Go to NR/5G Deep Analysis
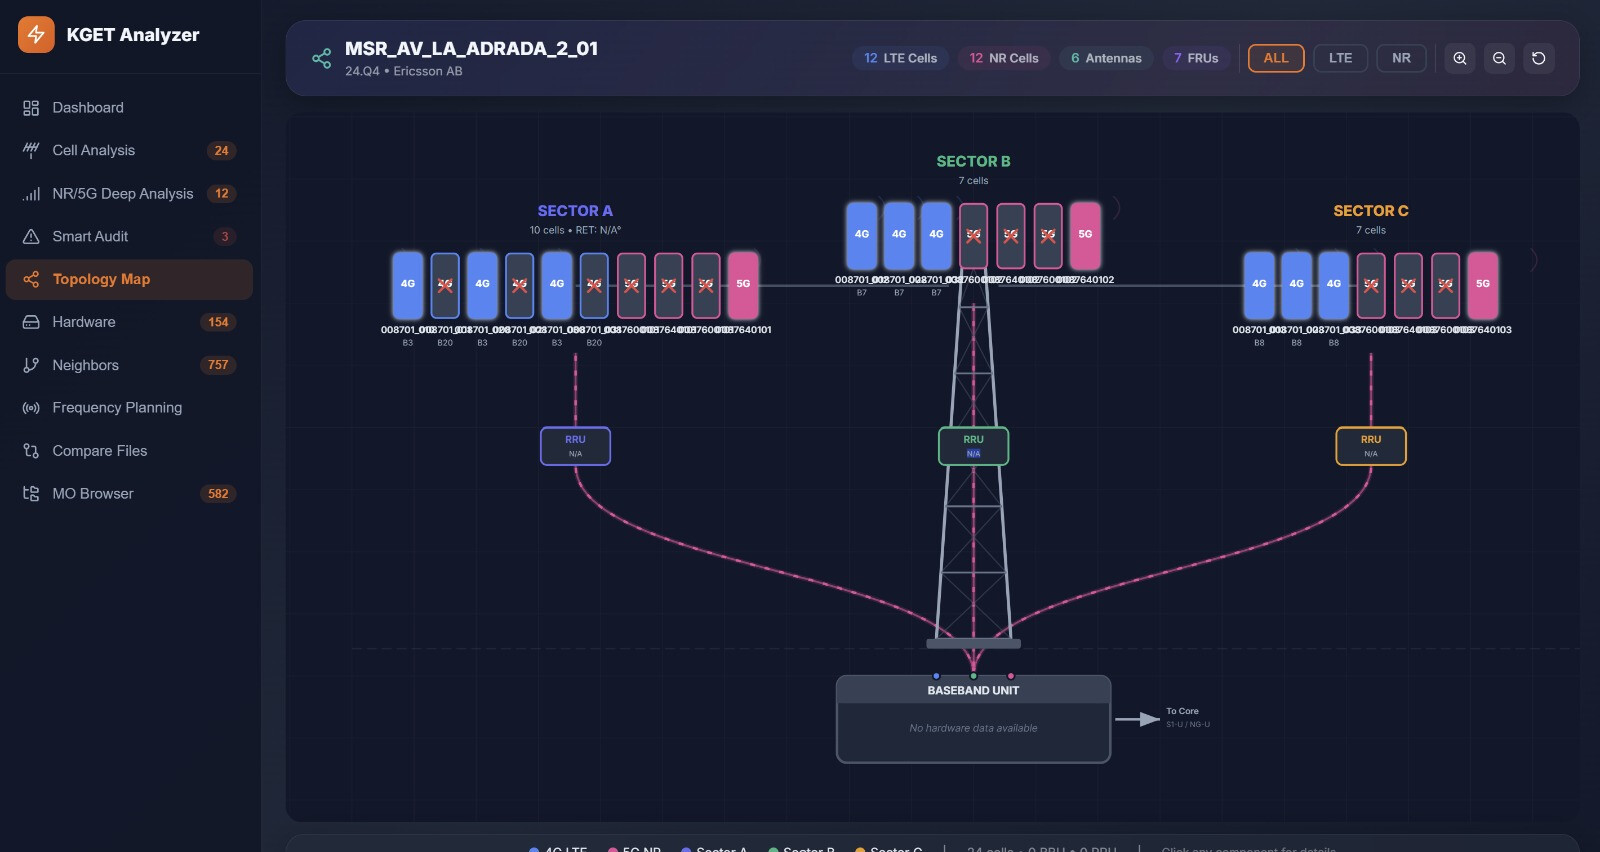 pos(122,193)
